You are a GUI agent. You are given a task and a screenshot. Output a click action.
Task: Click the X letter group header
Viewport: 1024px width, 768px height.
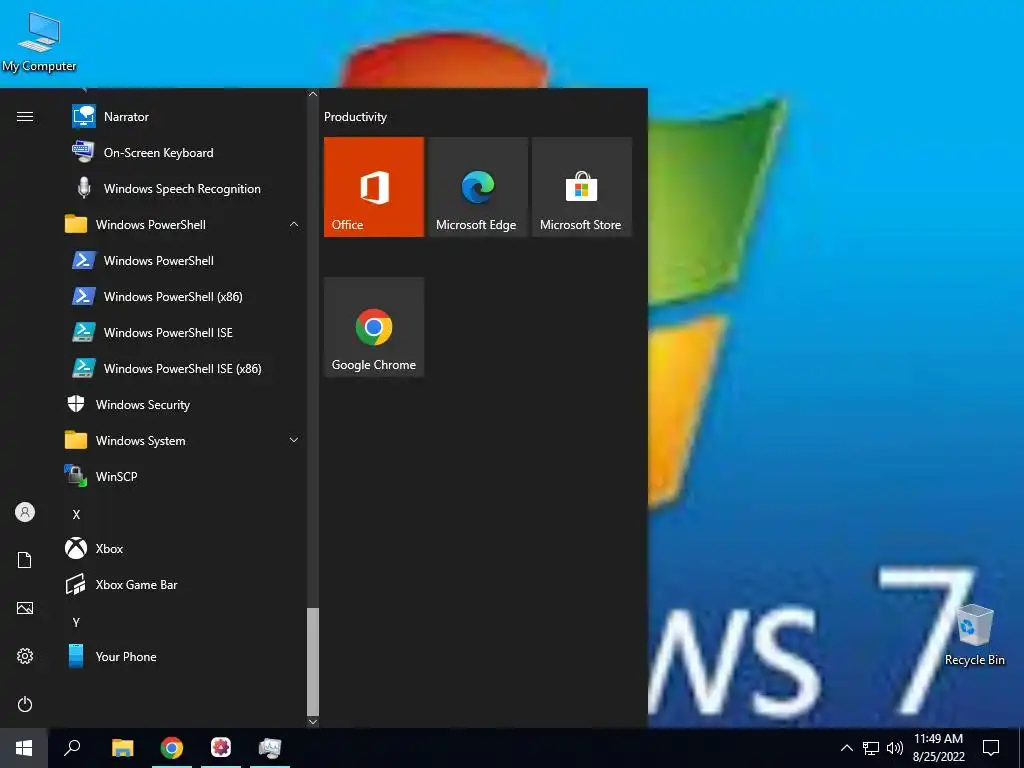pos(76,515)
